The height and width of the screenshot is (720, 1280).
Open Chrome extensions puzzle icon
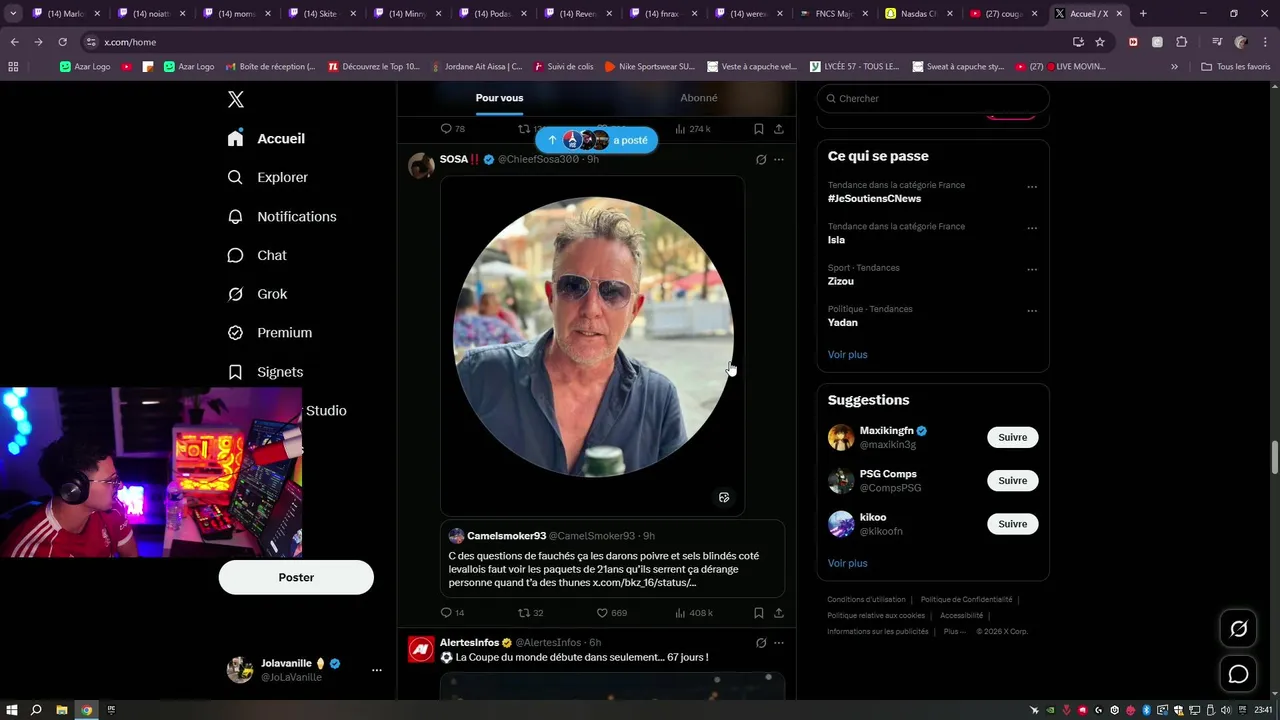pos(1181,42)
